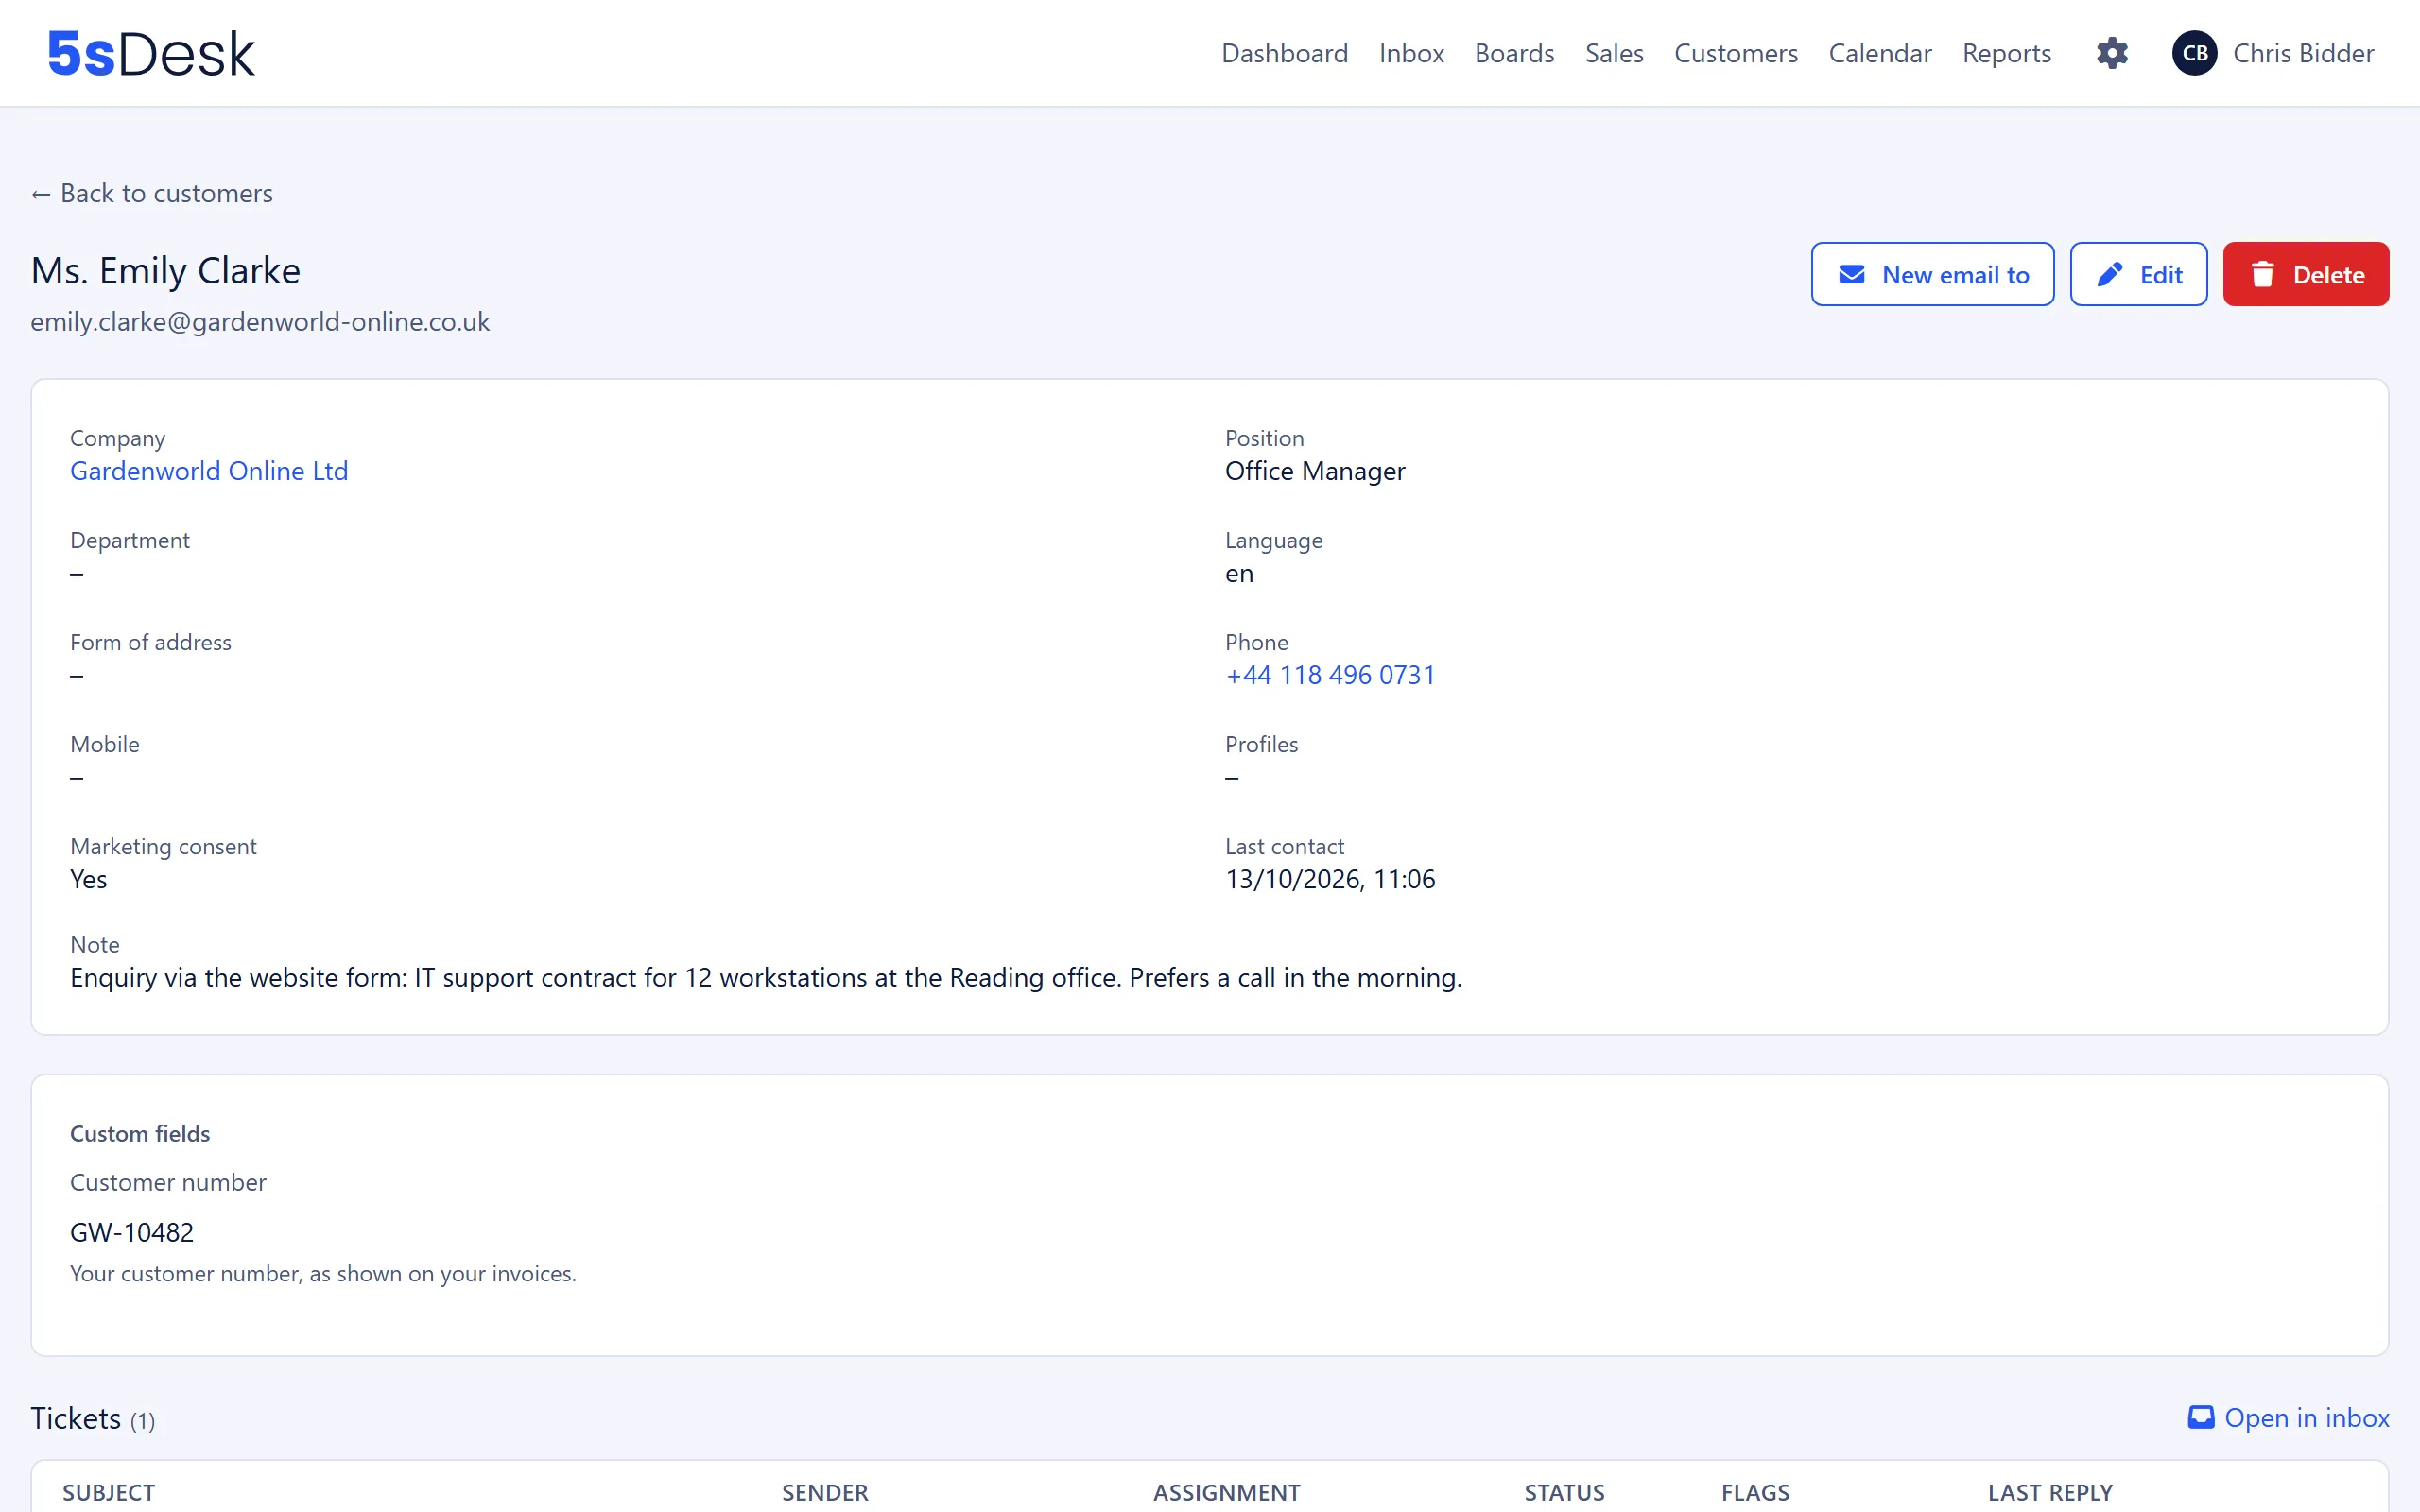
Task: Open the Gardenworld Online Ltd company link
Action: click(209, 471)
